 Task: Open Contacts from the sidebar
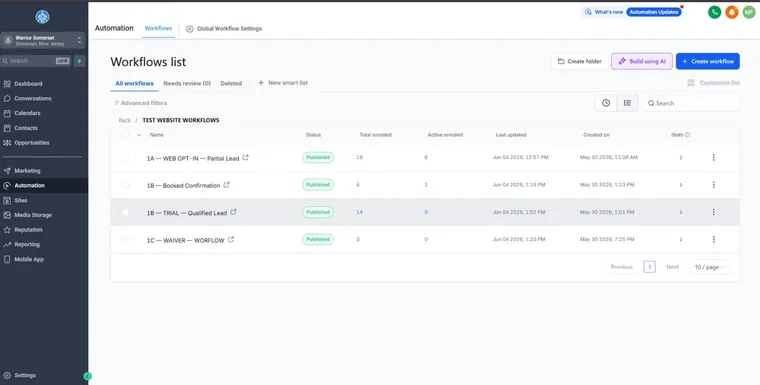(26, 128)
